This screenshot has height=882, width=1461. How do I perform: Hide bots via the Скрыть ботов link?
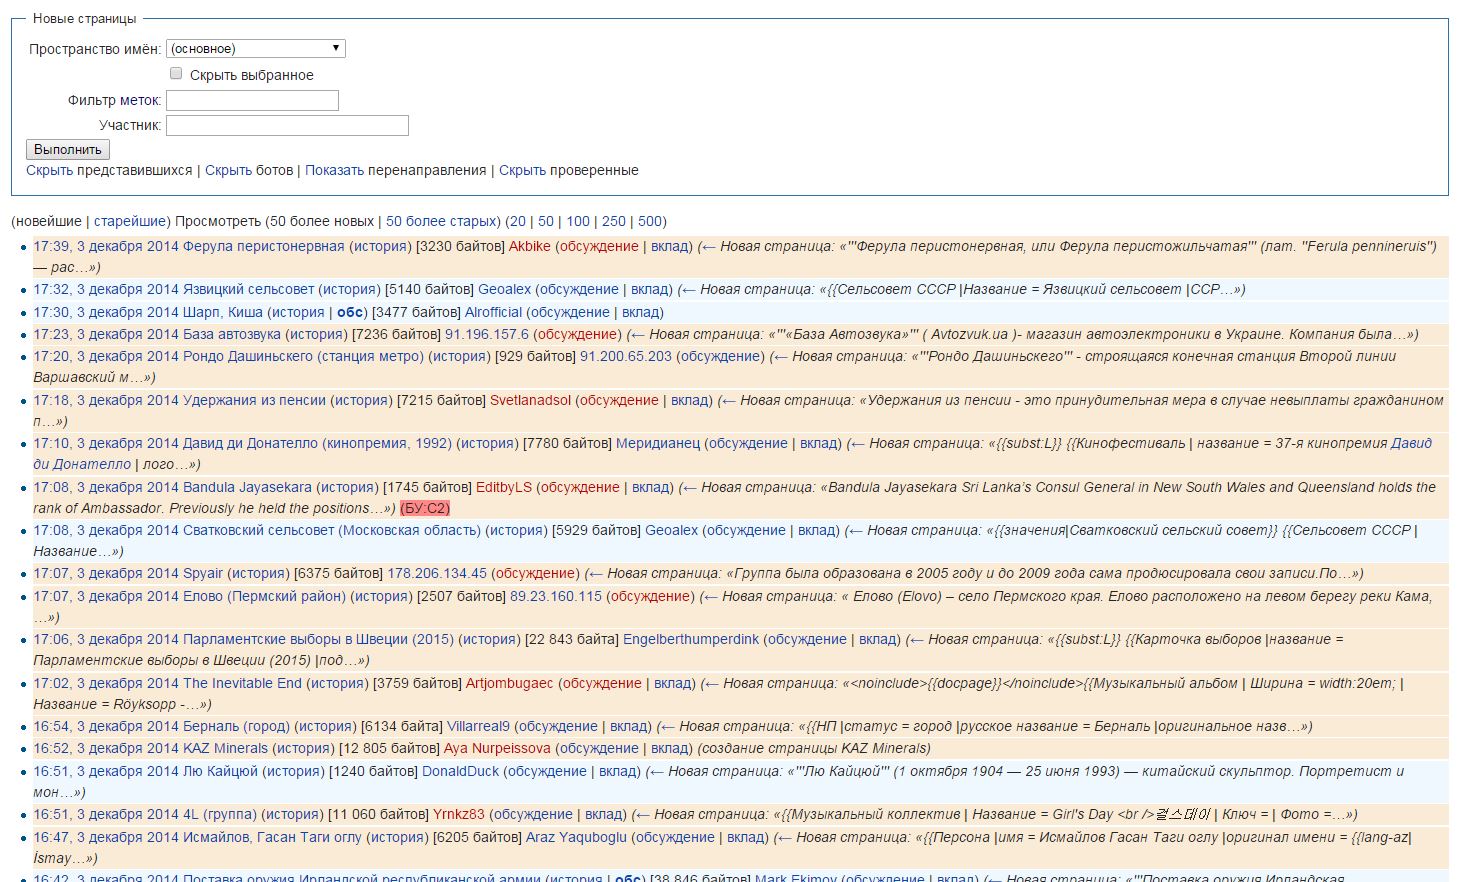click(x=228, y=170)
